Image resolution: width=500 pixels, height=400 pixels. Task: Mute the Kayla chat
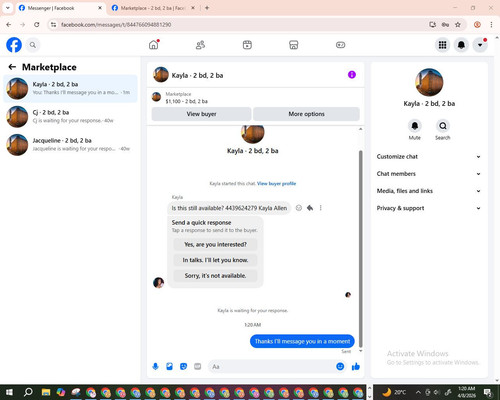[x=415, y=126]
